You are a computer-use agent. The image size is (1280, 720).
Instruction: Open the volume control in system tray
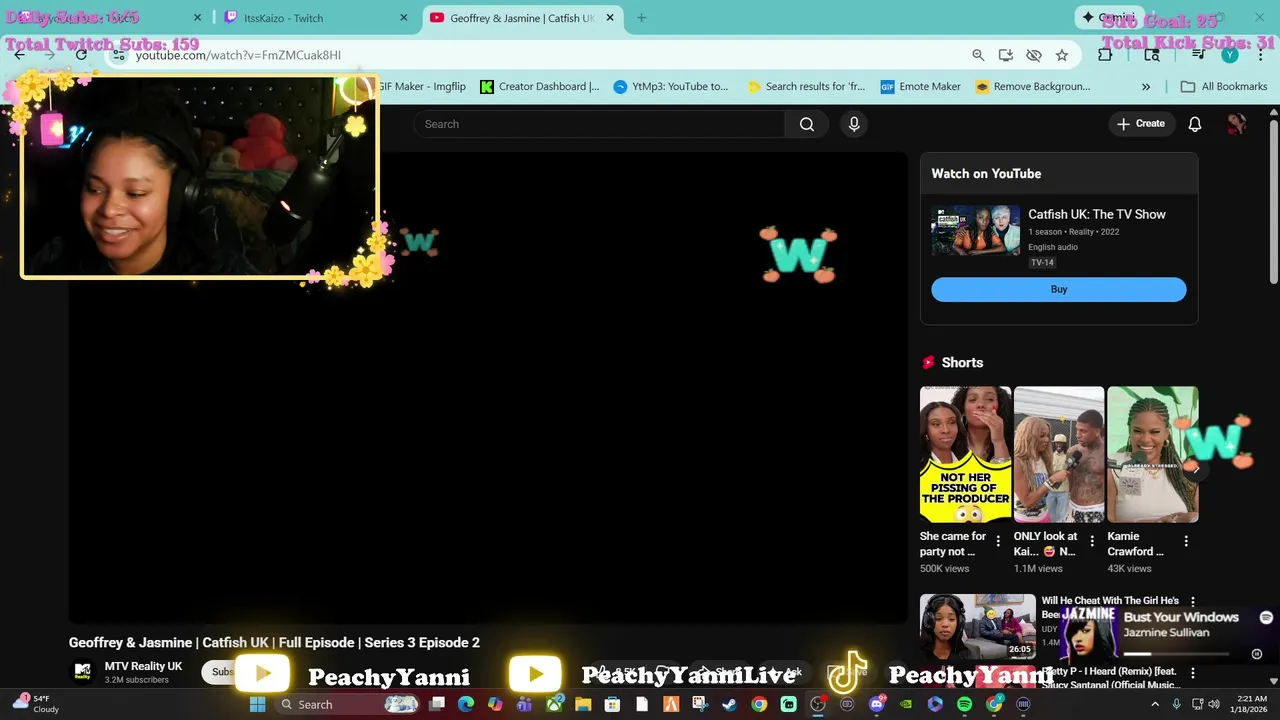coord(1214,704)
